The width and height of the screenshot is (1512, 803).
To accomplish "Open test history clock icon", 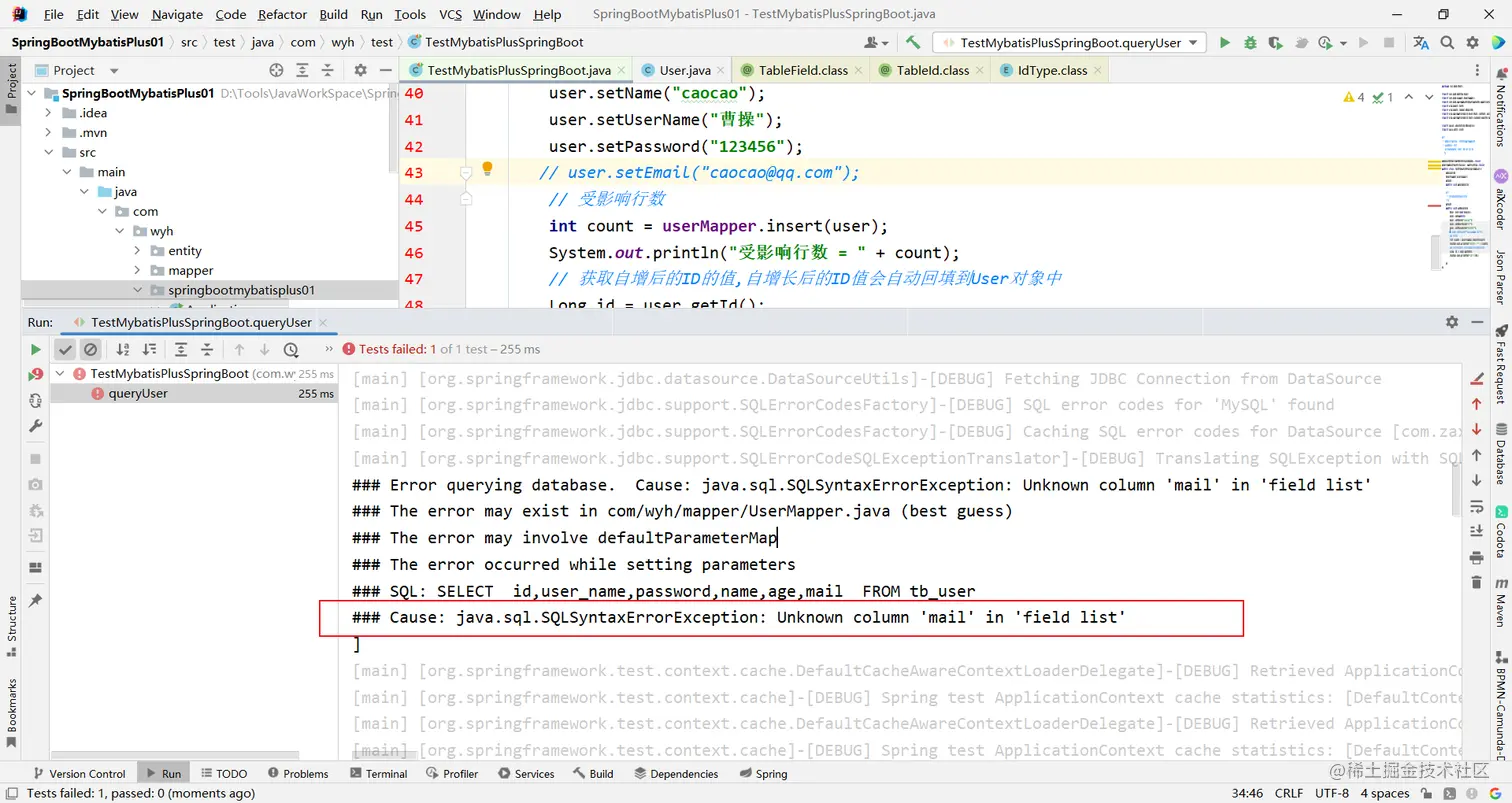I will (291, 349).
